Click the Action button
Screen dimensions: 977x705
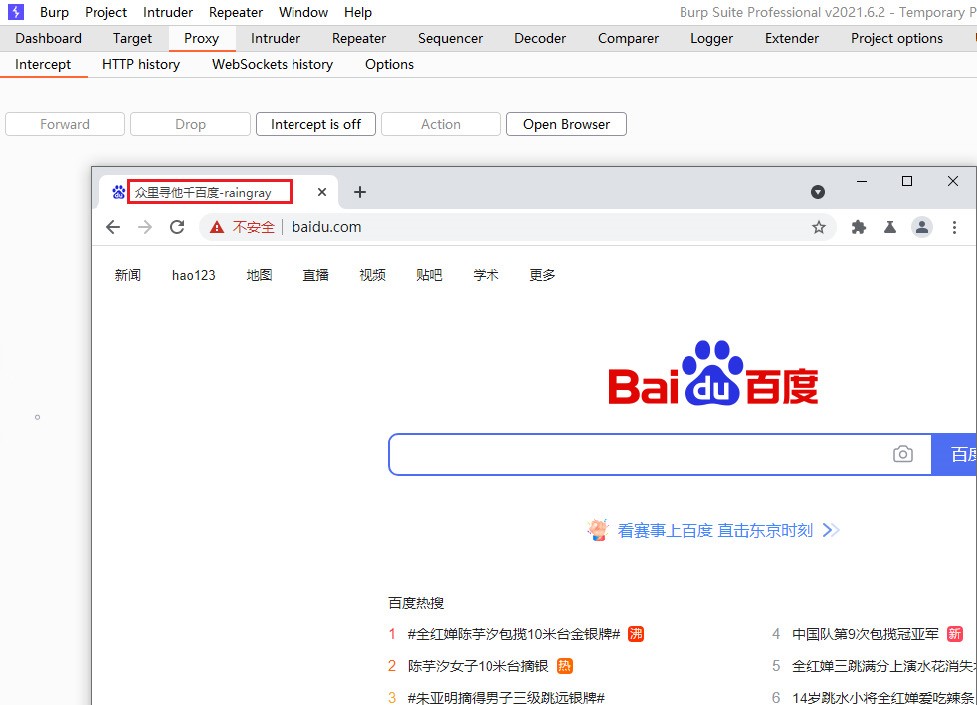pyautogui.click(x=441, y=124)
